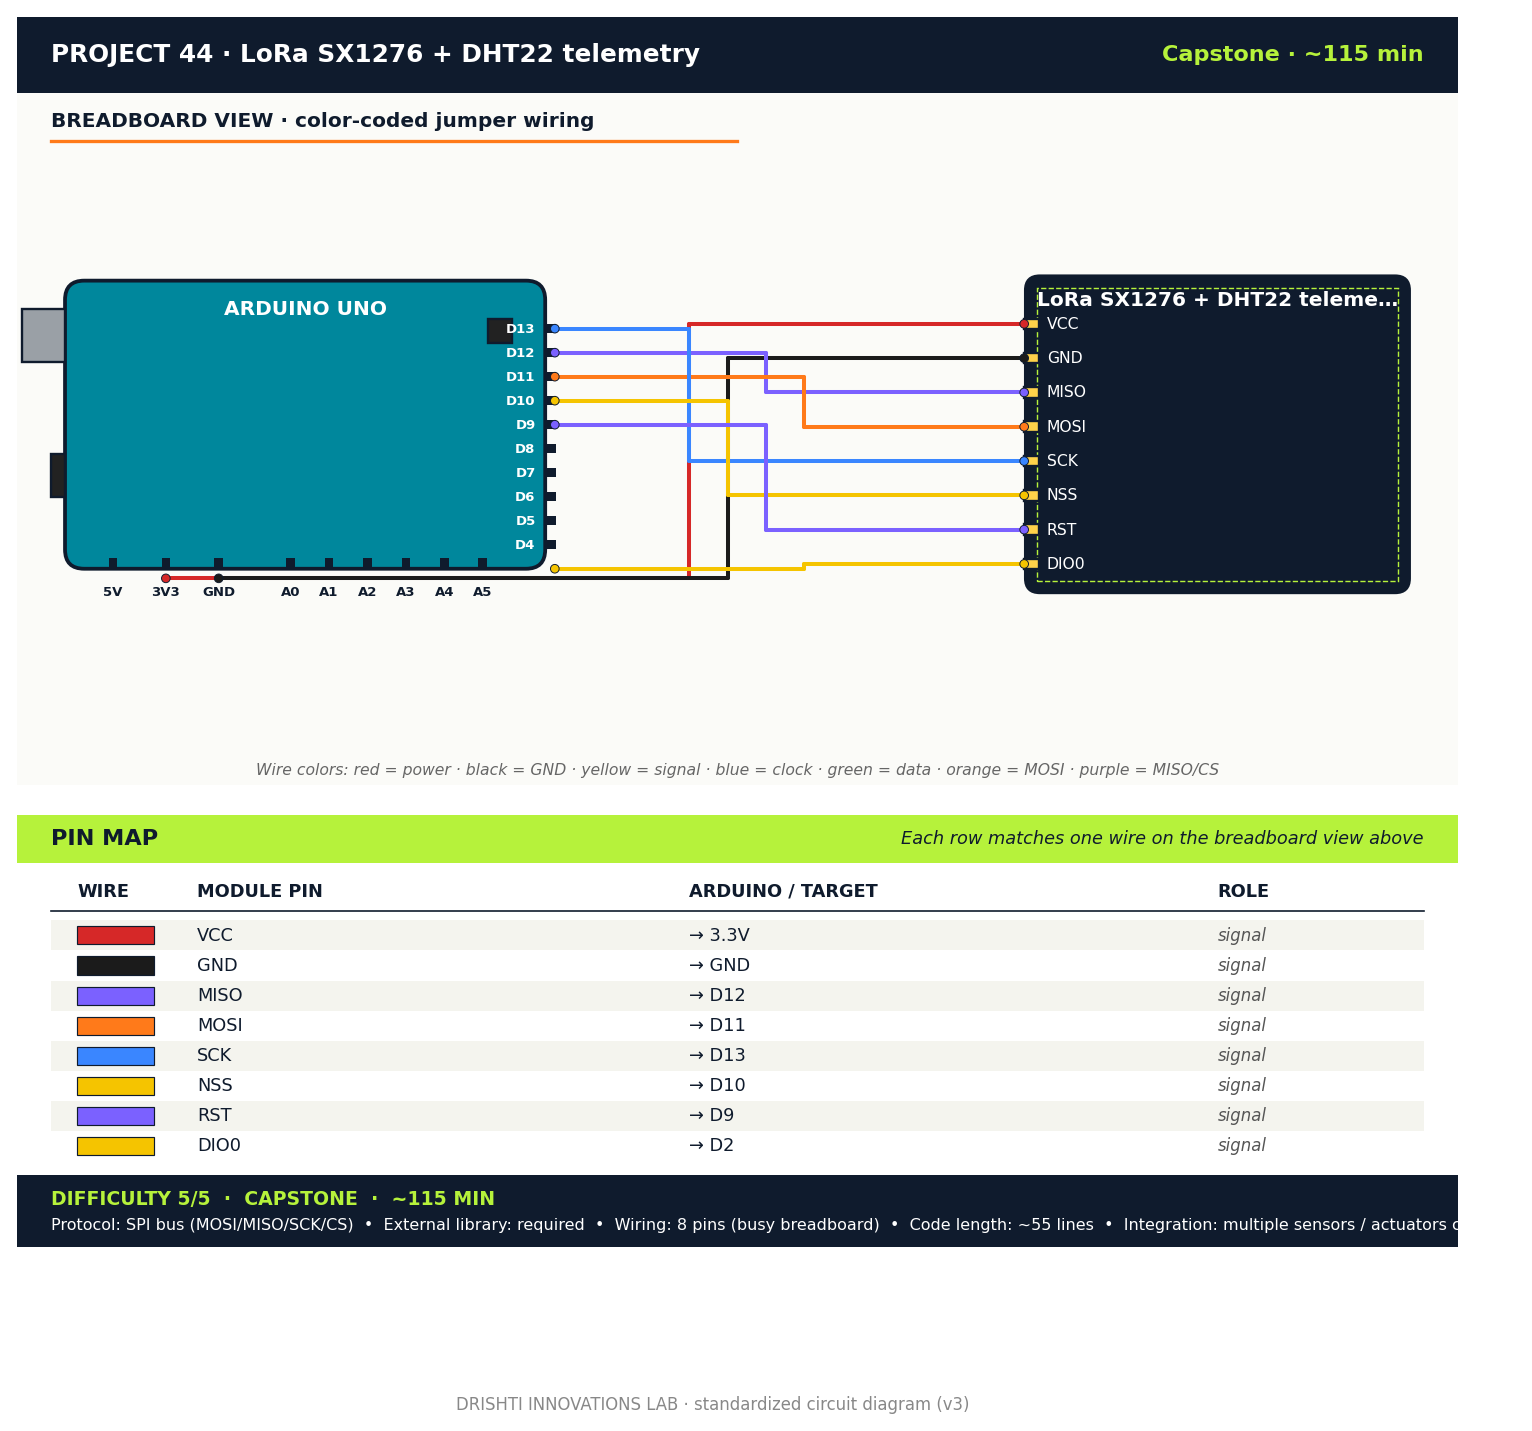Click the ROLE column header
The width and height of the screenshot is (1532, 1431).
1243,891
